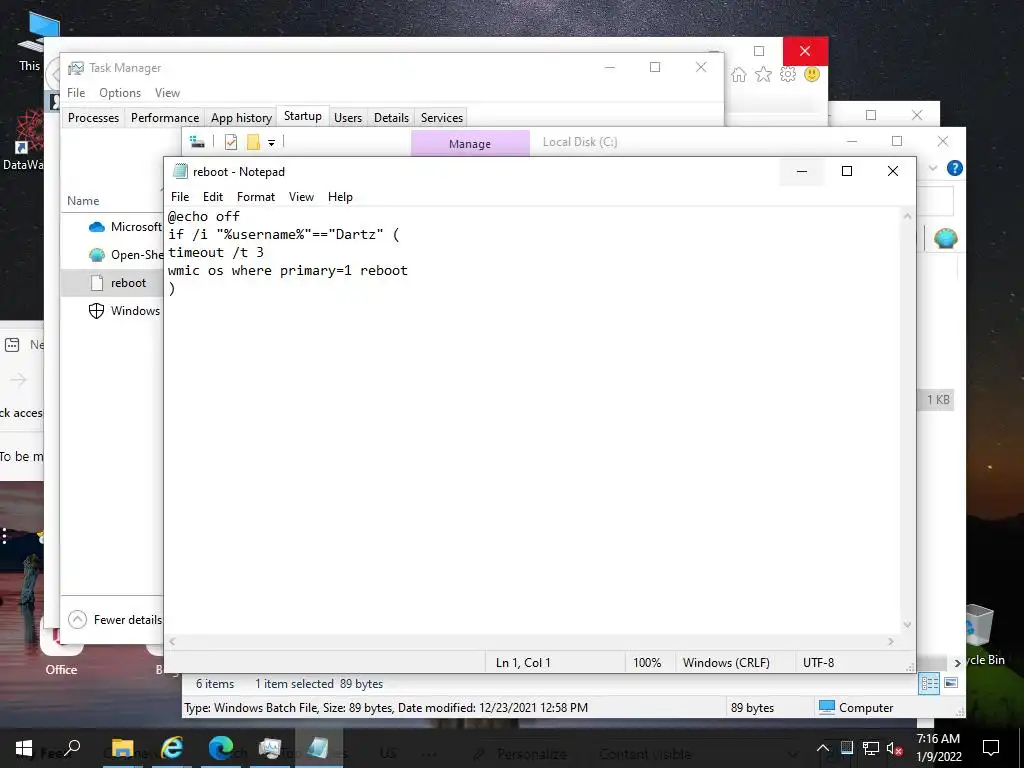Open the Action Center notification icon

coord(991,748)
